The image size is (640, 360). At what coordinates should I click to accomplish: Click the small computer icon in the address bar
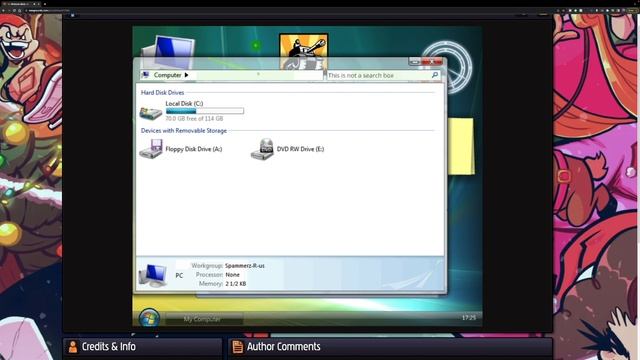pos(145,75)
